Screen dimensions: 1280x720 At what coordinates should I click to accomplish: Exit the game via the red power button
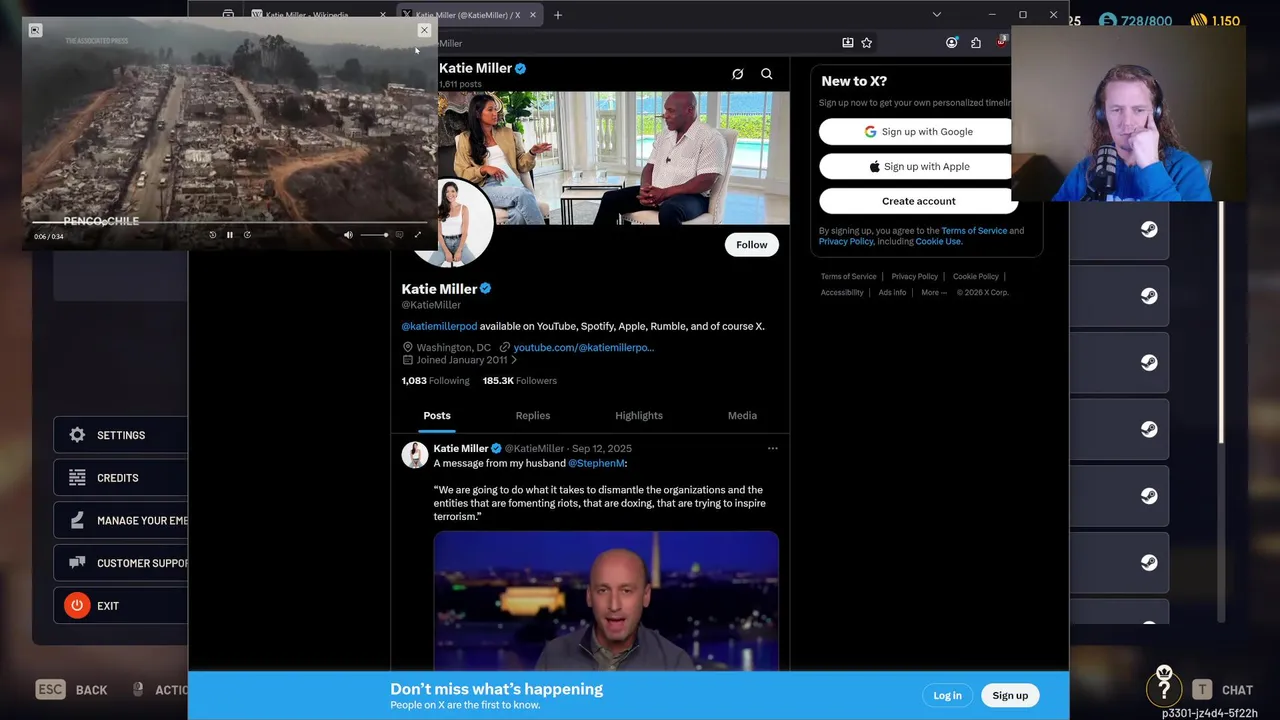pos(77,606)
